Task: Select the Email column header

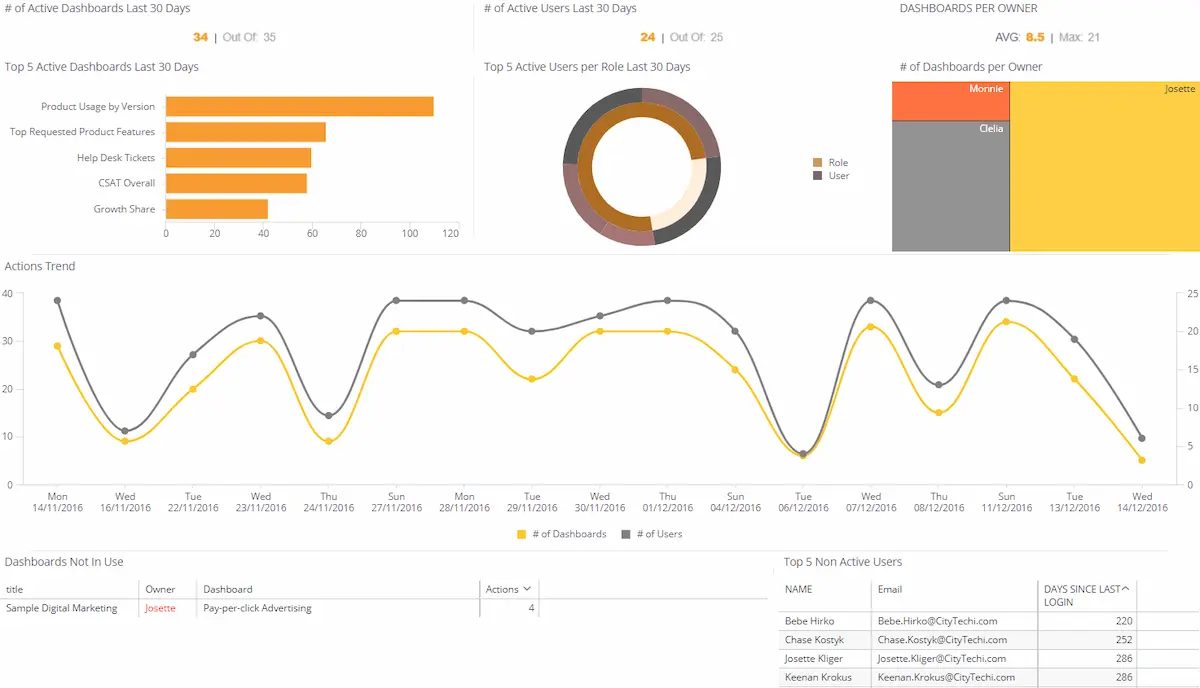Action: 889,588
